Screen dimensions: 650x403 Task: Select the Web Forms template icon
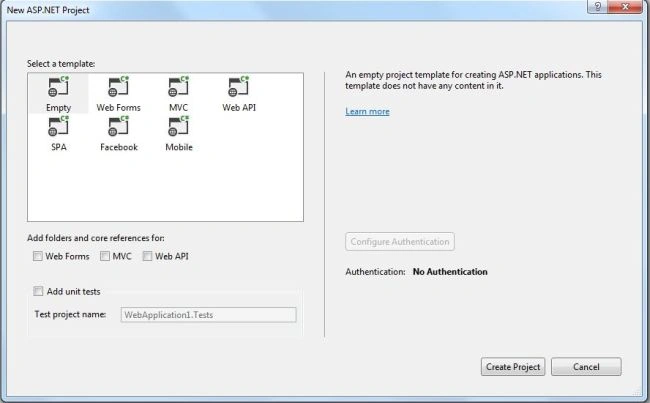click(119, 87)
